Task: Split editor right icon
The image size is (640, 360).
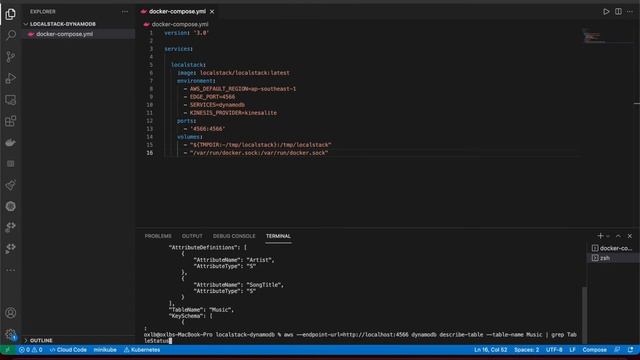Action: pos(618,11)
